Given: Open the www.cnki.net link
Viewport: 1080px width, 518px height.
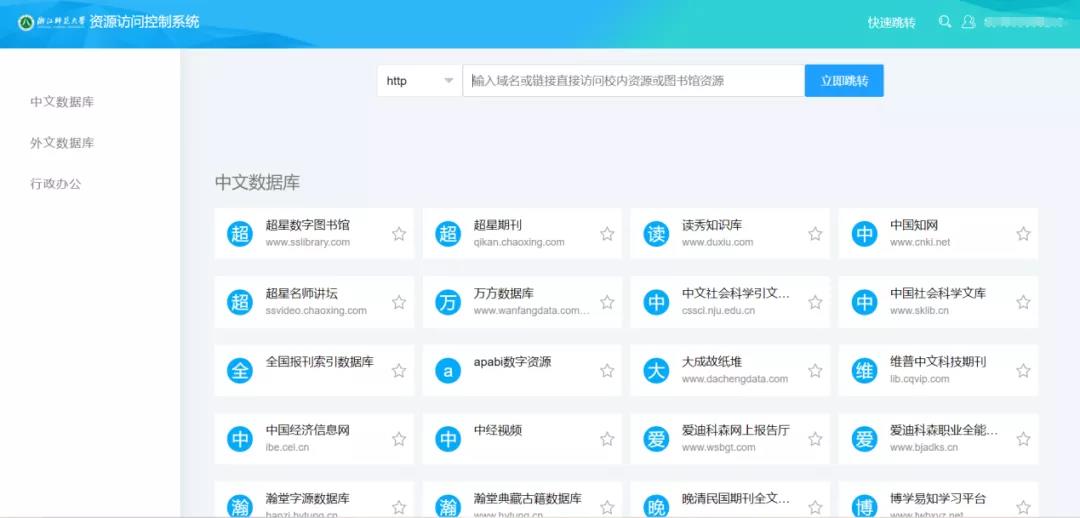Looking at the screenshot, I should [920, 242].
